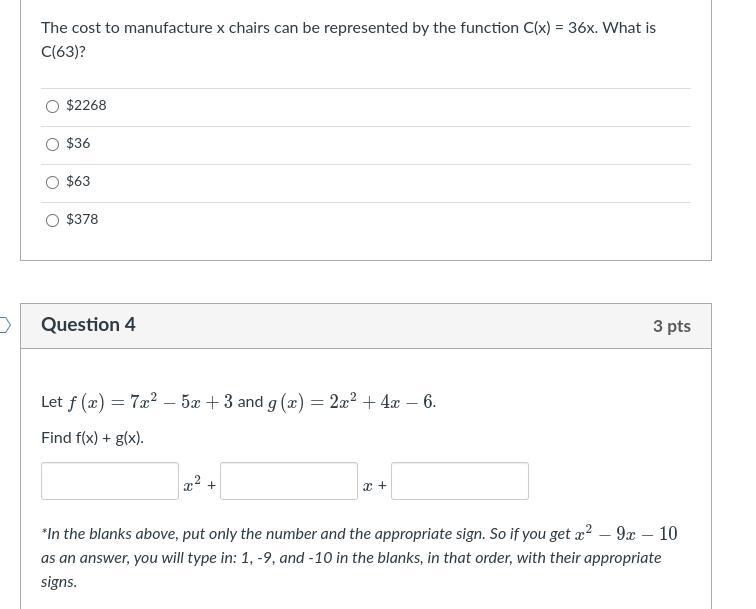The width and height of the screenshot is (756, 609).
Task: Click the g(x) = 2x² + 4x − 6 formula
Action: 352,402
